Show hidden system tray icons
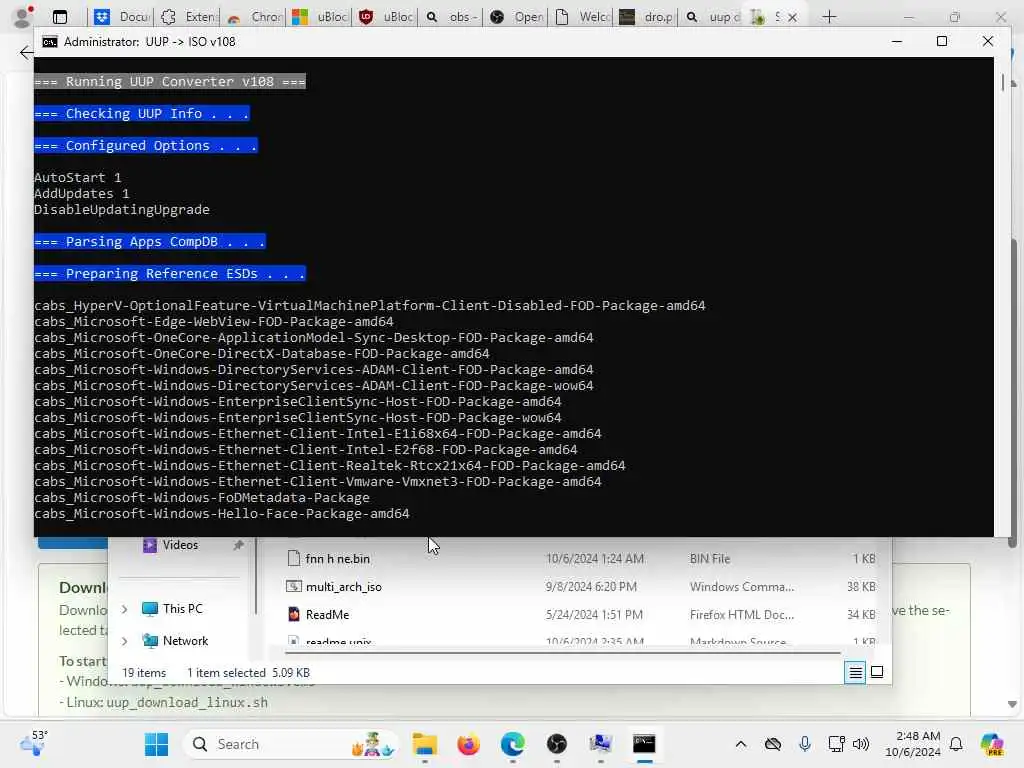 coord(741,744)
